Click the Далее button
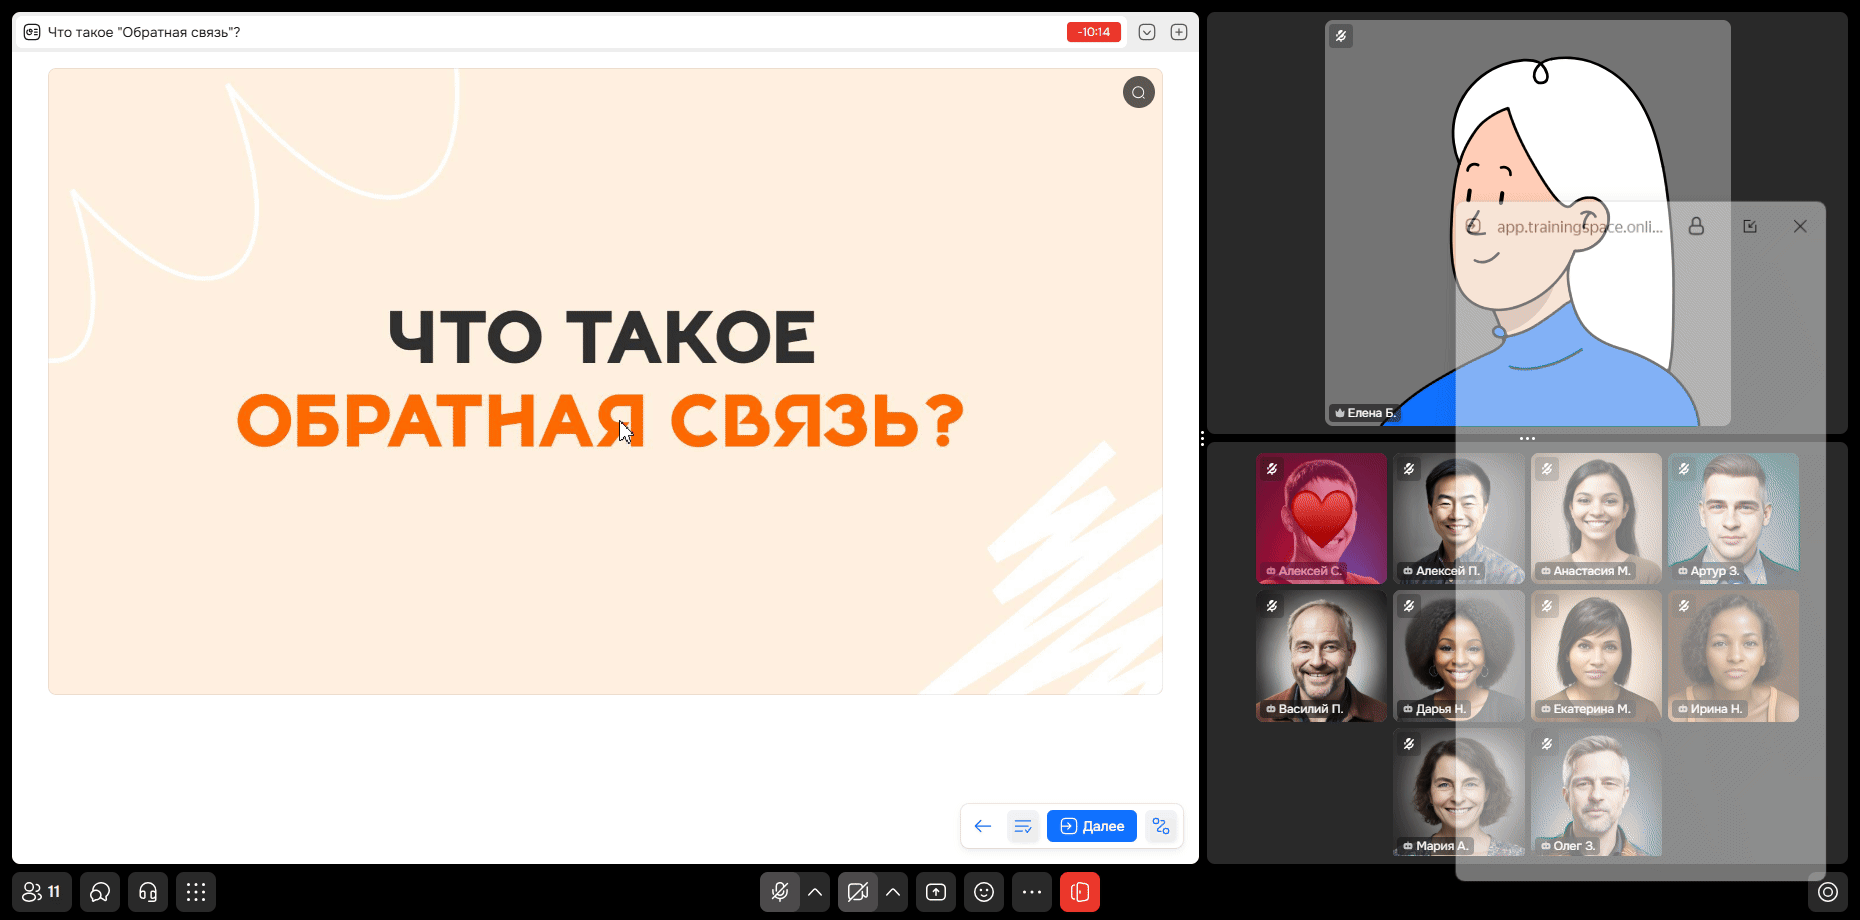This screenshot has height=920, width=1860. click(1092, 826)
